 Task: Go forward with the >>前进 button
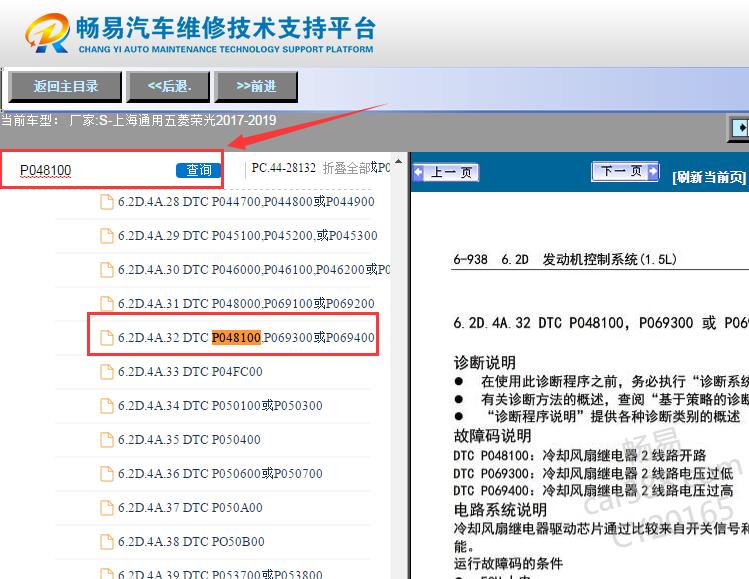[x=256, y=86]
